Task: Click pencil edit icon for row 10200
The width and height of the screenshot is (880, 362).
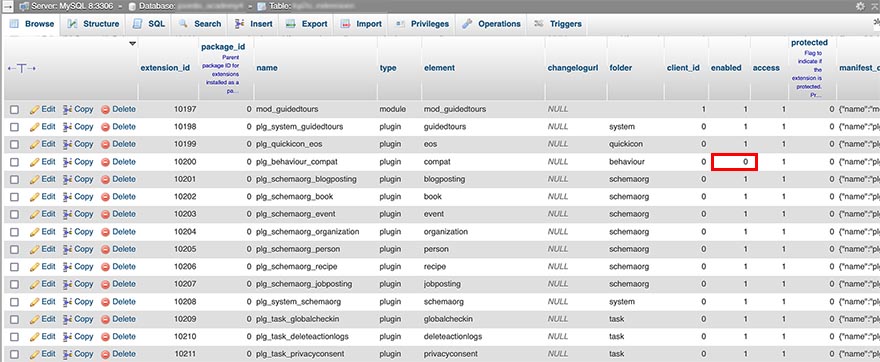Action: coord(34,162)
